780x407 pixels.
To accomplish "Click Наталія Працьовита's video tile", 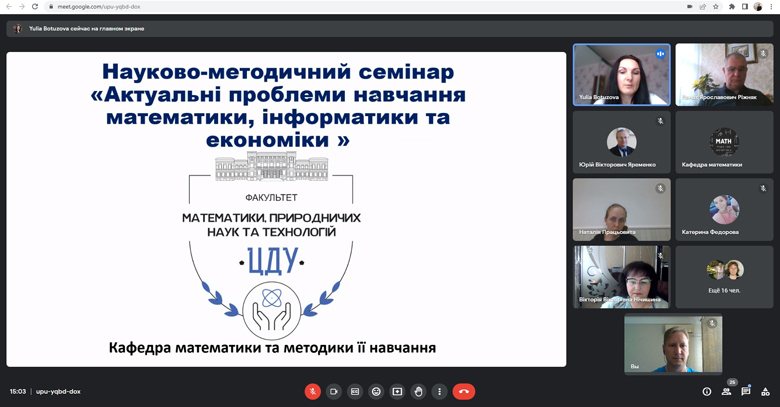I will coord(622,209).
